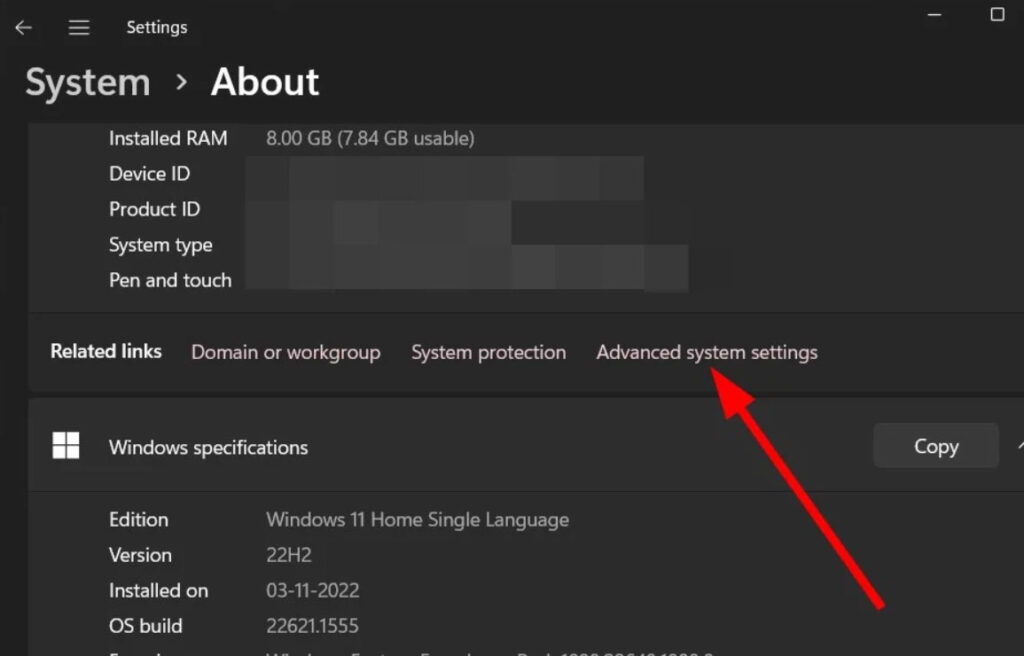
Task: Click the Windows logo icon
Action: point(66,446)
